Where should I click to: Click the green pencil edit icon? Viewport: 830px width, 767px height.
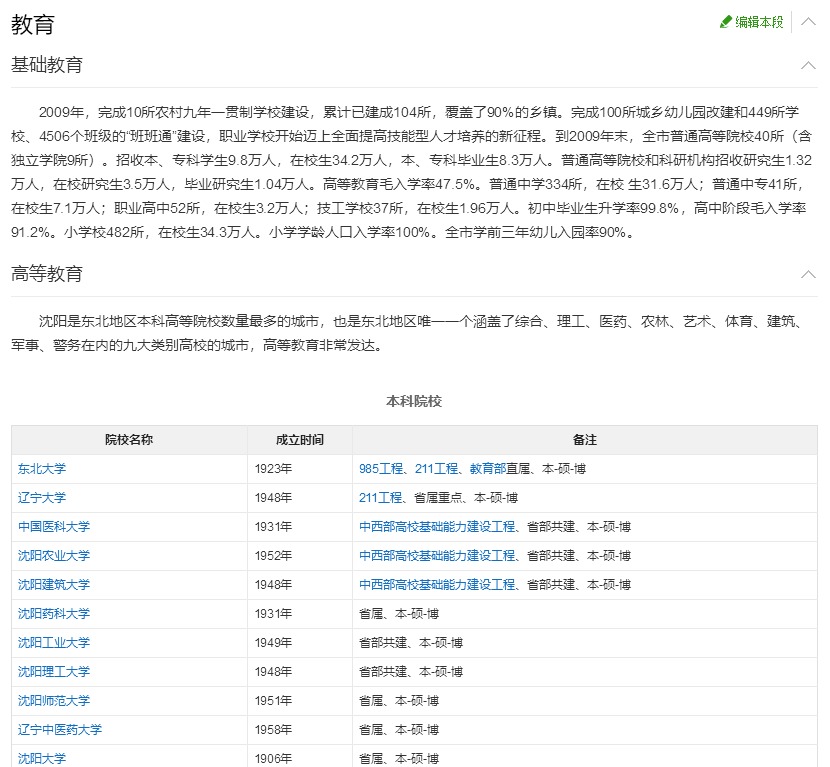(725, 22)
